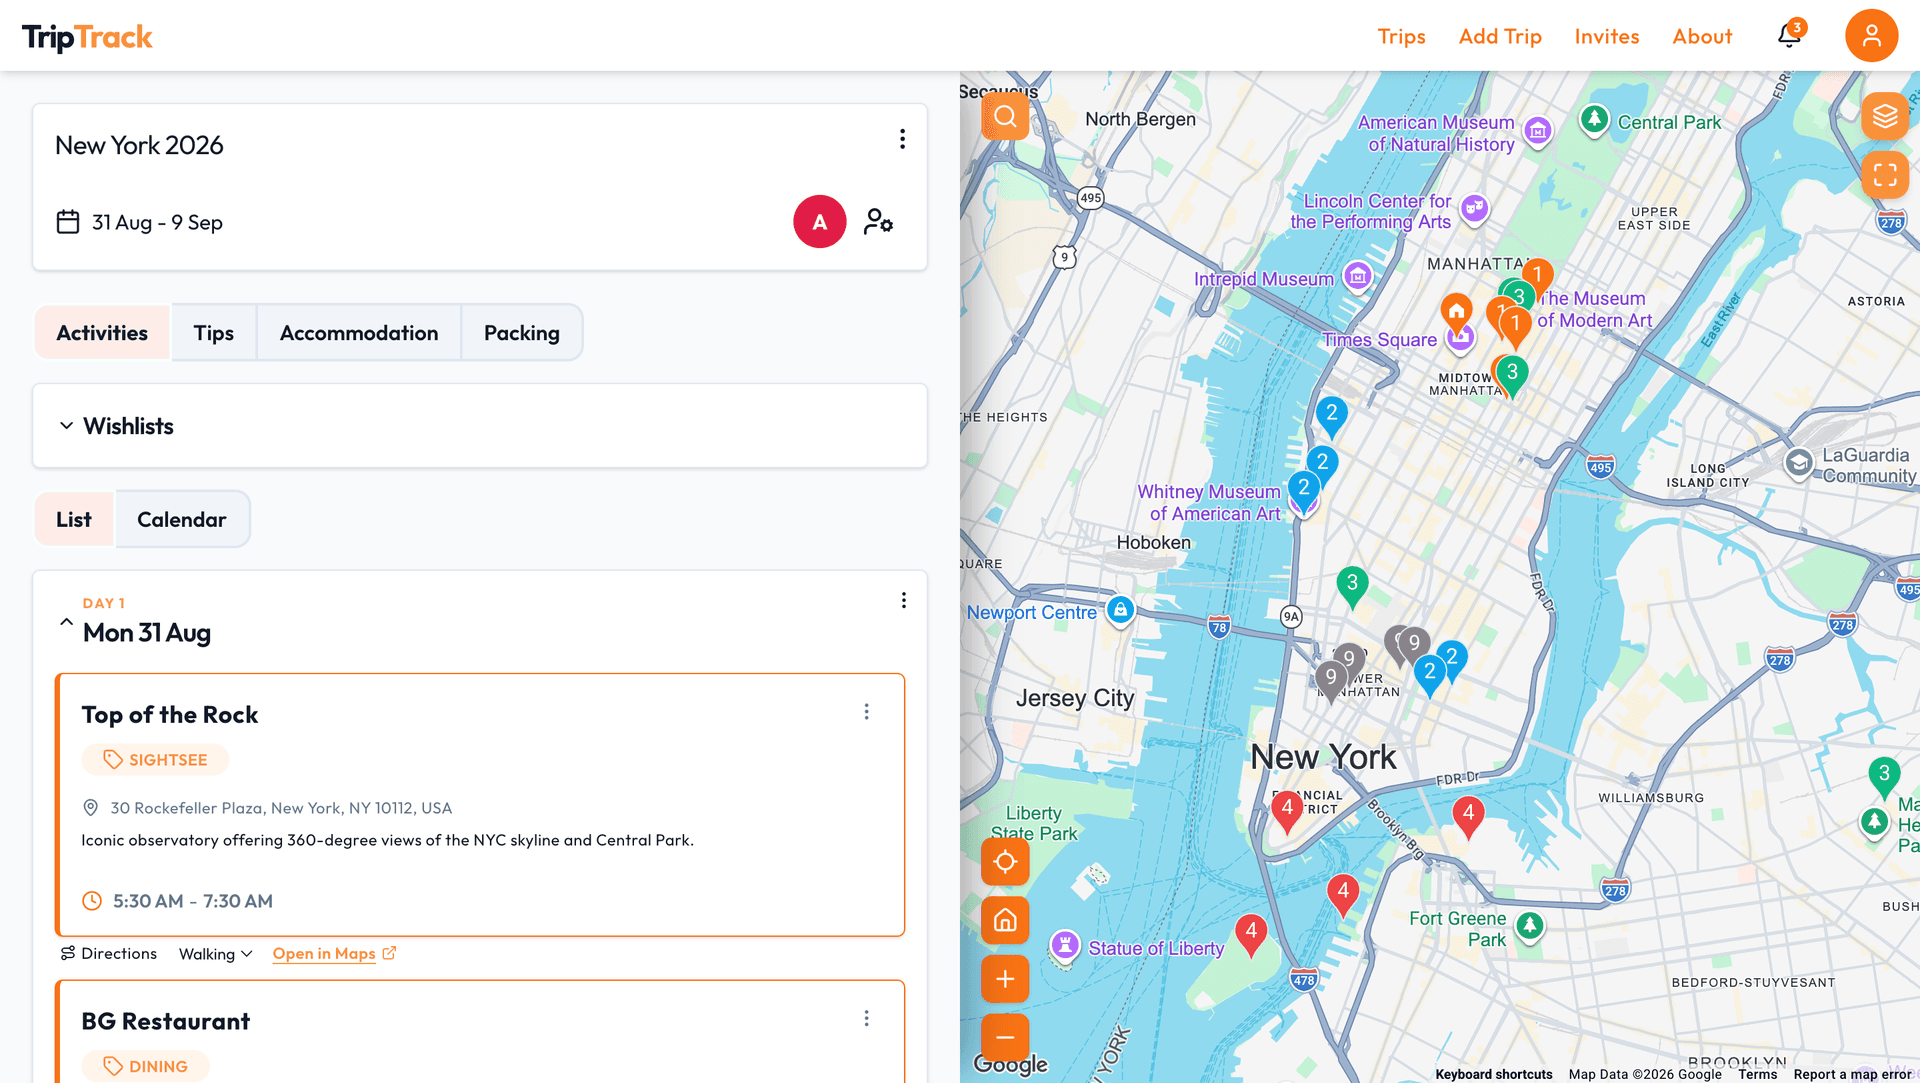Click the green pin 3 near Williamsburg

pos(1884,776)
